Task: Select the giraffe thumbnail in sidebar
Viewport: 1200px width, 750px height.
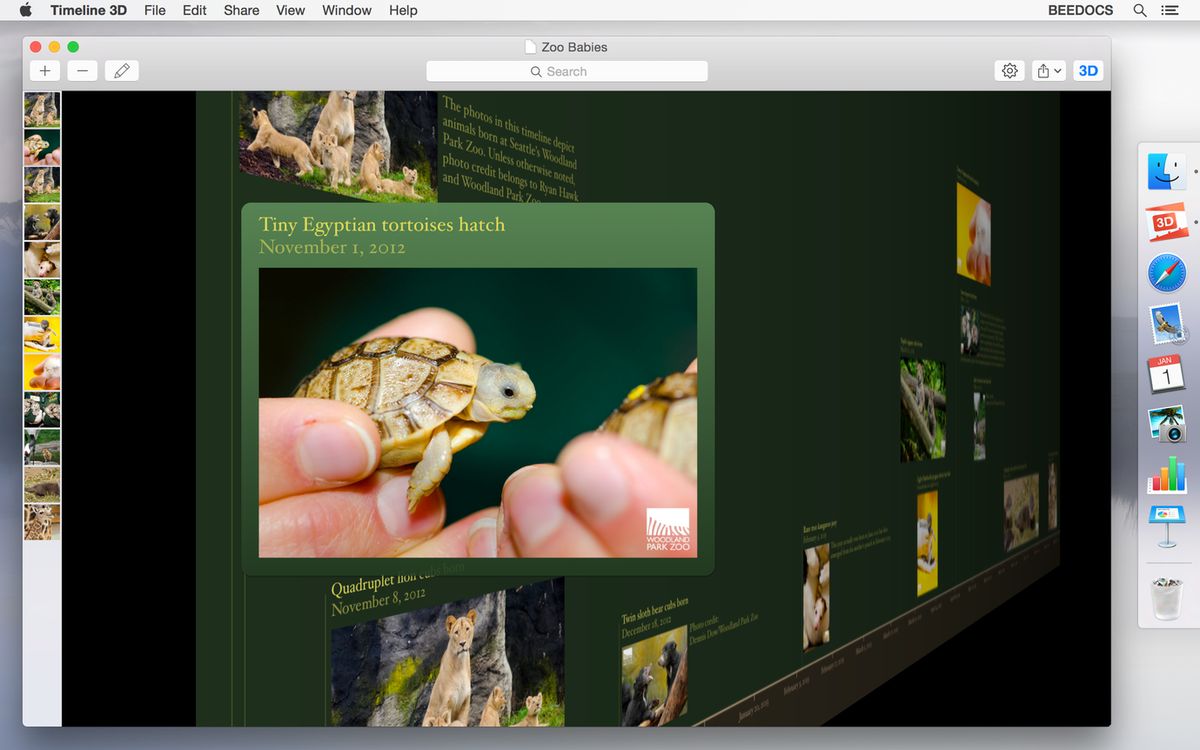Action: click(x=42, y=522)
